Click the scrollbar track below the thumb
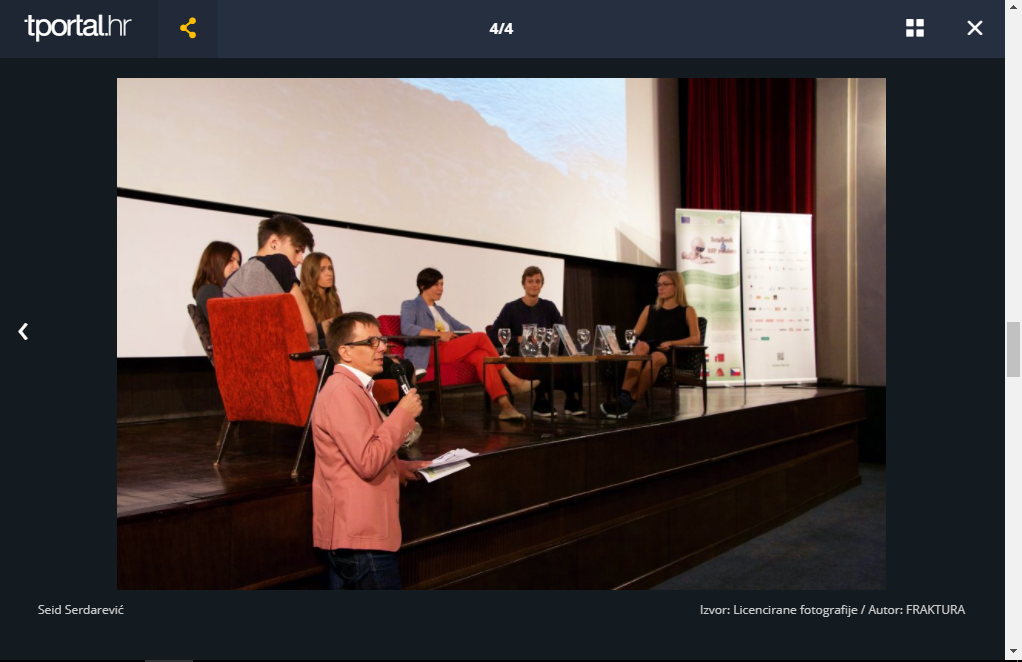This screenshot has height=662, width=1022. [x=1013, y=500]
